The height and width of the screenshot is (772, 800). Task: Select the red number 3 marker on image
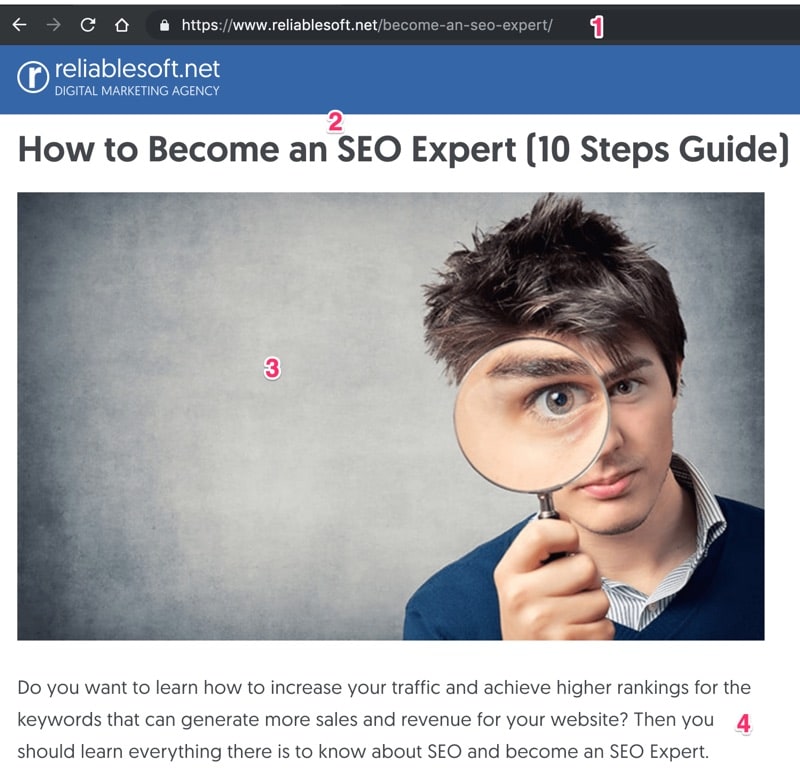click(x=272, y=368)
